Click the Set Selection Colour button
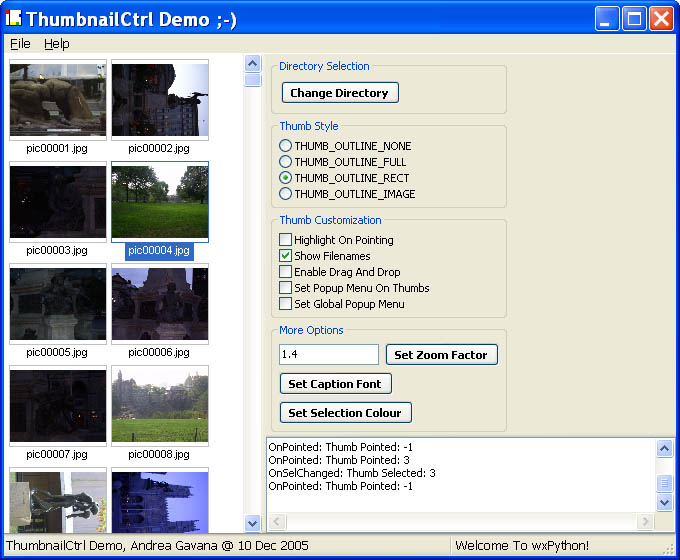This screenshot has width=680, height=560. pos(345,413)
